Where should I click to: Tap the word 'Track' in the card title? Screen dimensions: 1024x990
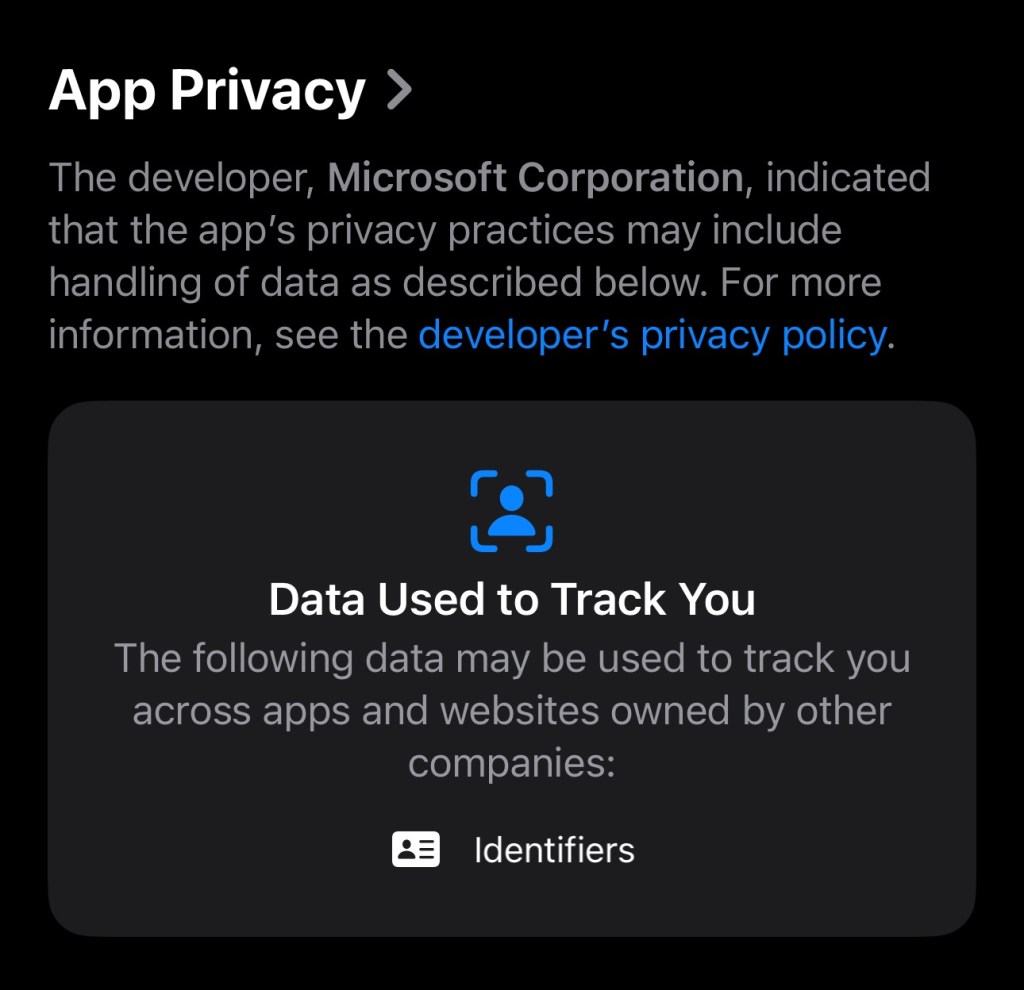click(607, 599)
